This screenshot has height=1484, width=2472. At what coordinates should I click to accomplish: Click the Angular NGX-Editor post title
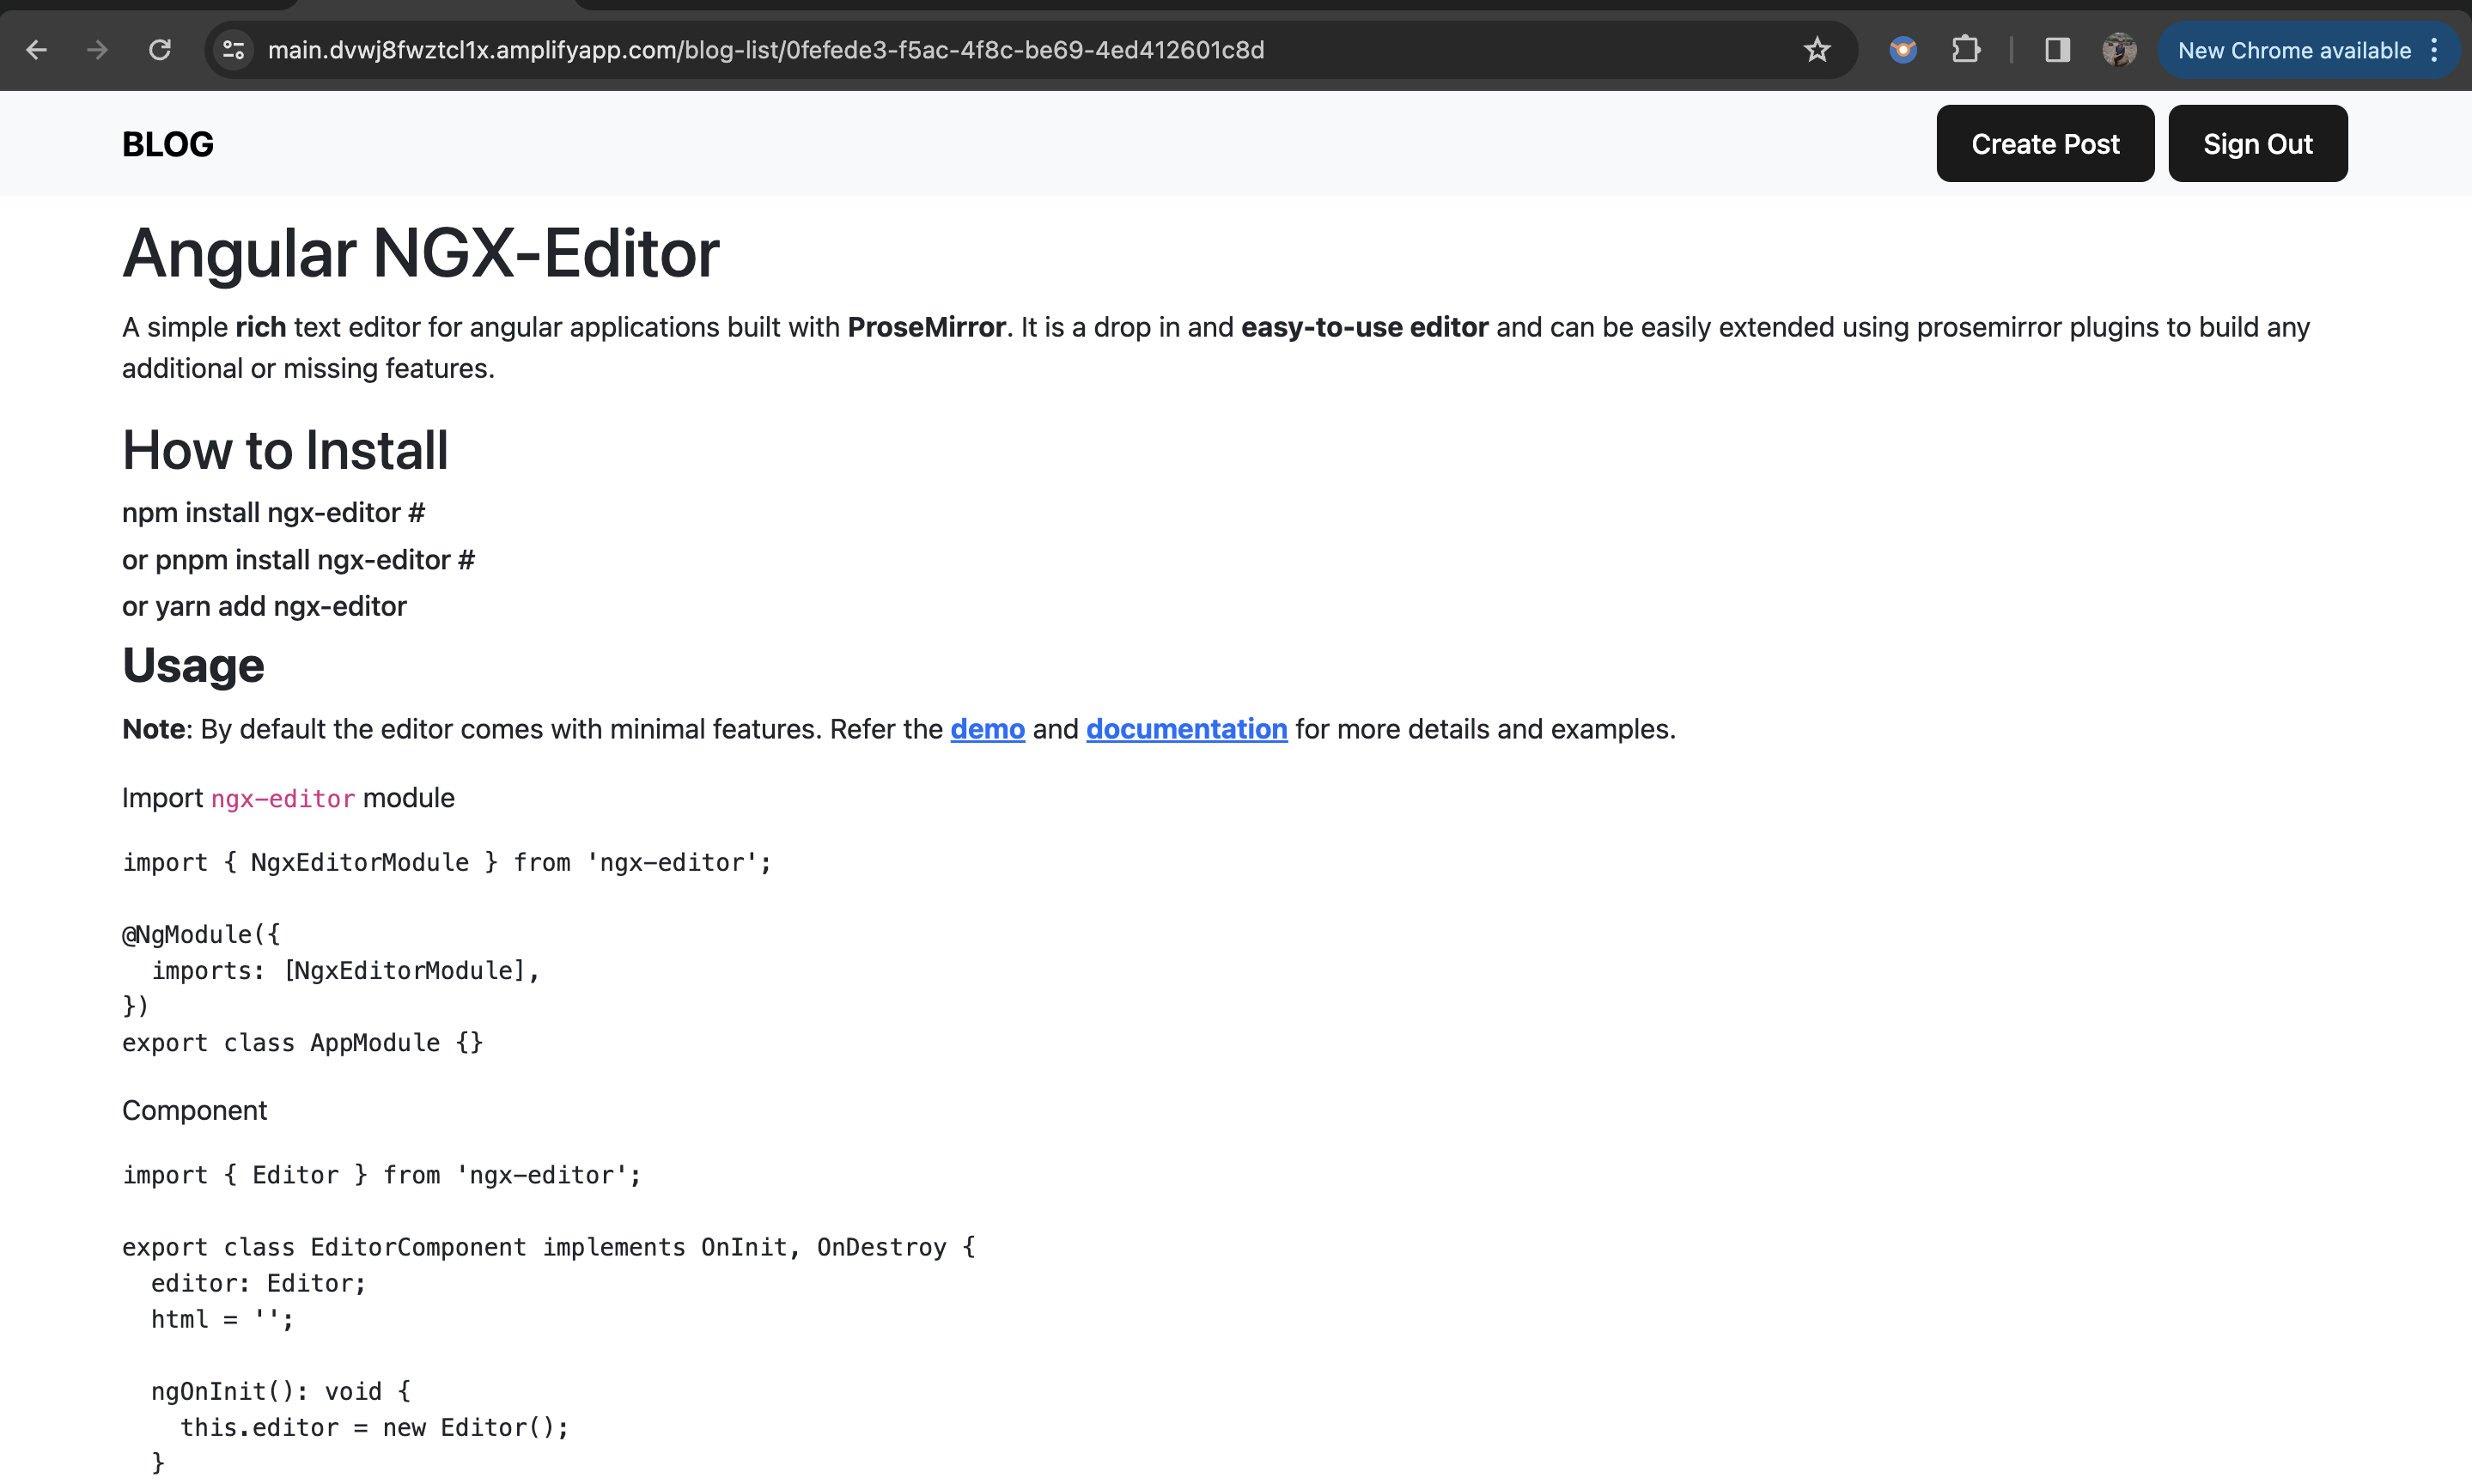420,253
